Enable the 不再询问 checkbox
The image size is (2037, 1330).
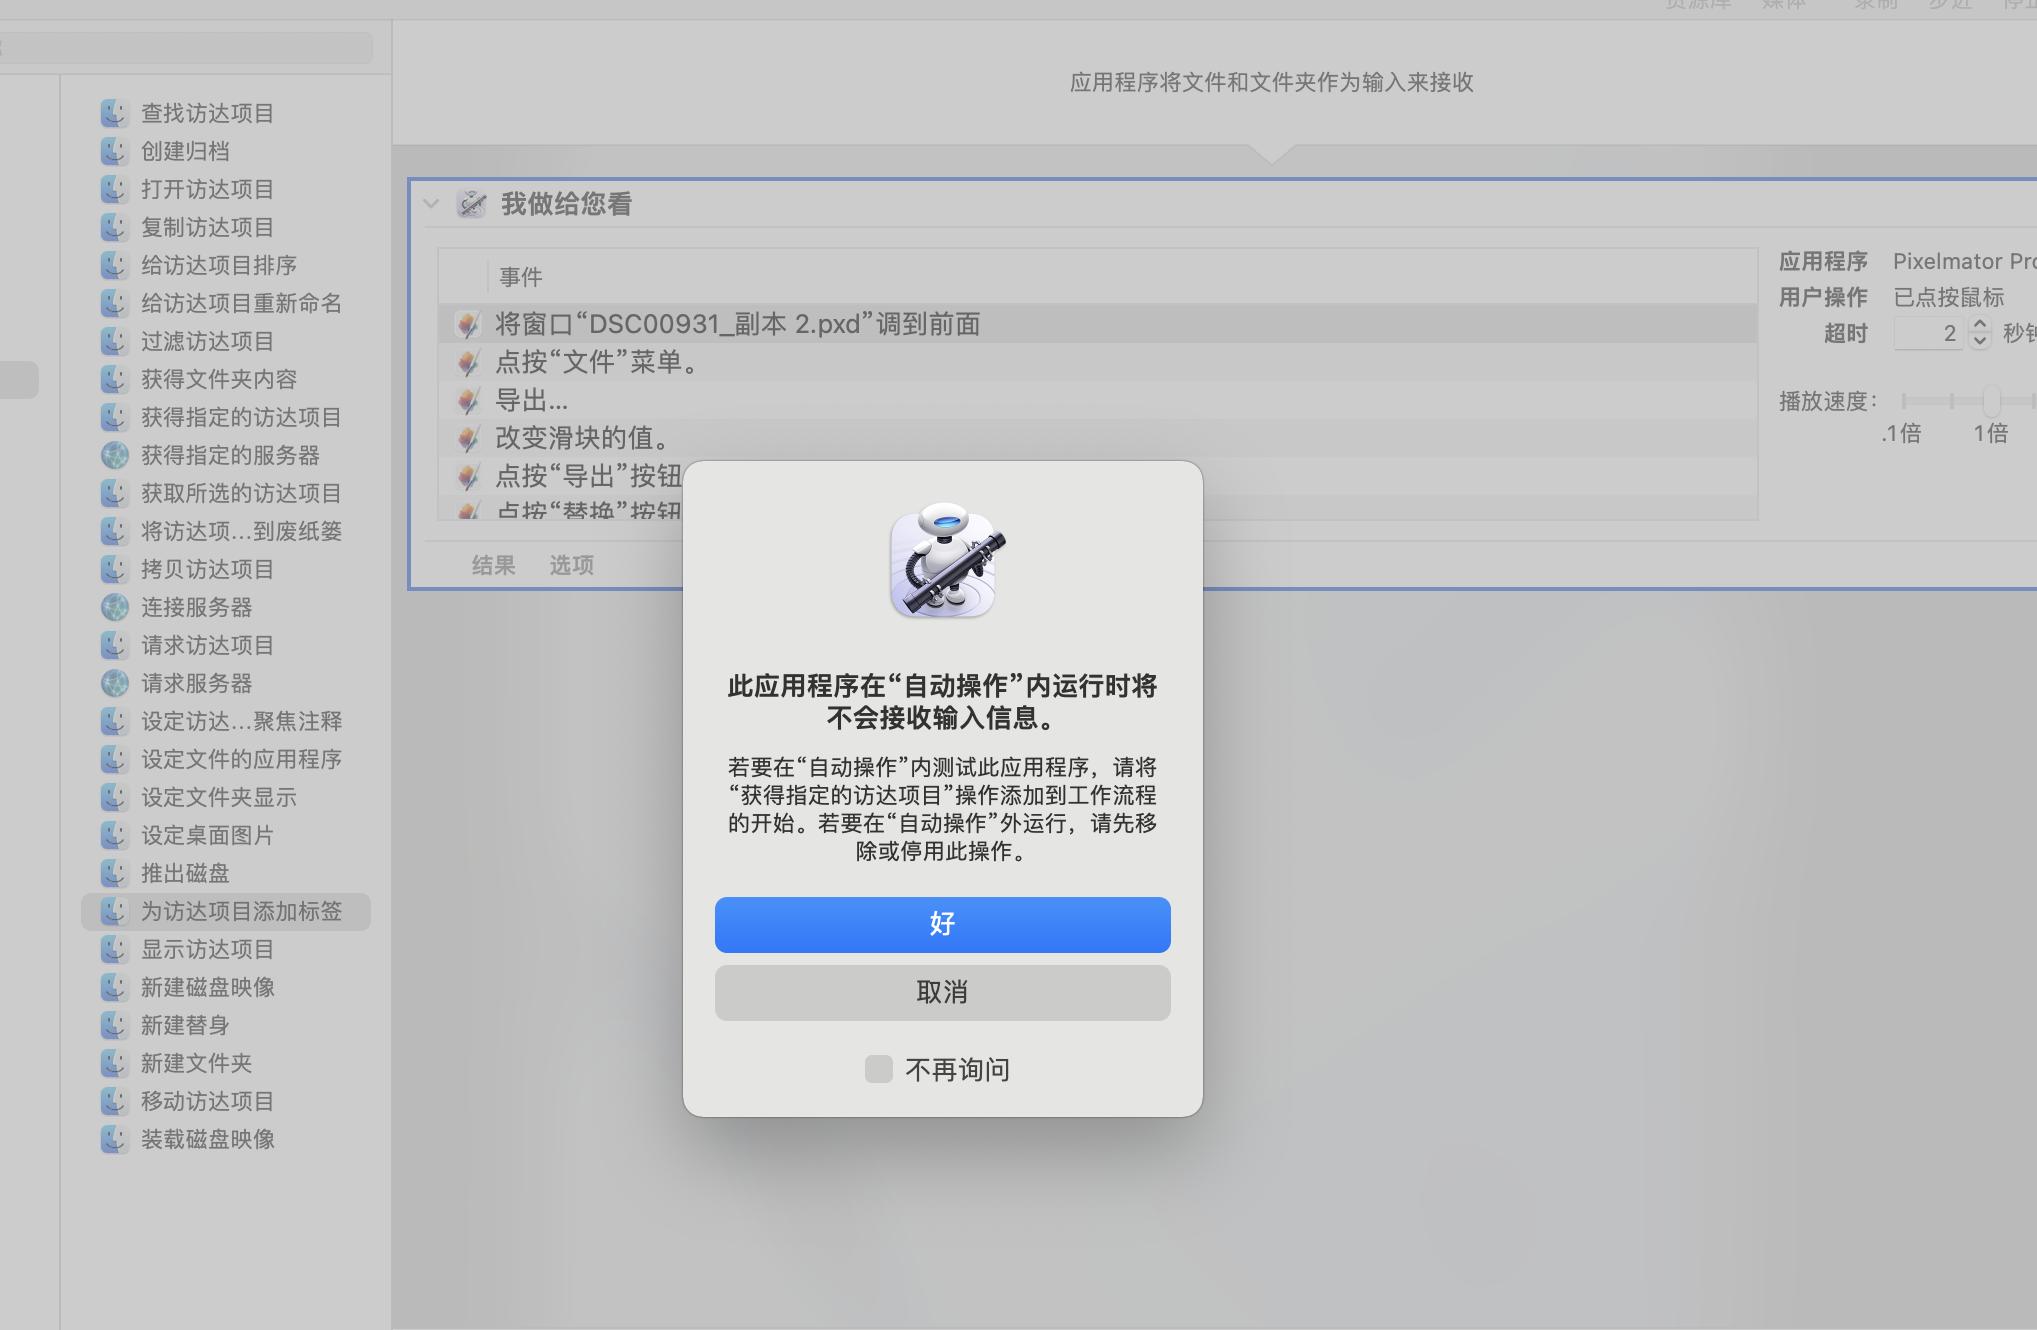click(x=878, y=1068)
